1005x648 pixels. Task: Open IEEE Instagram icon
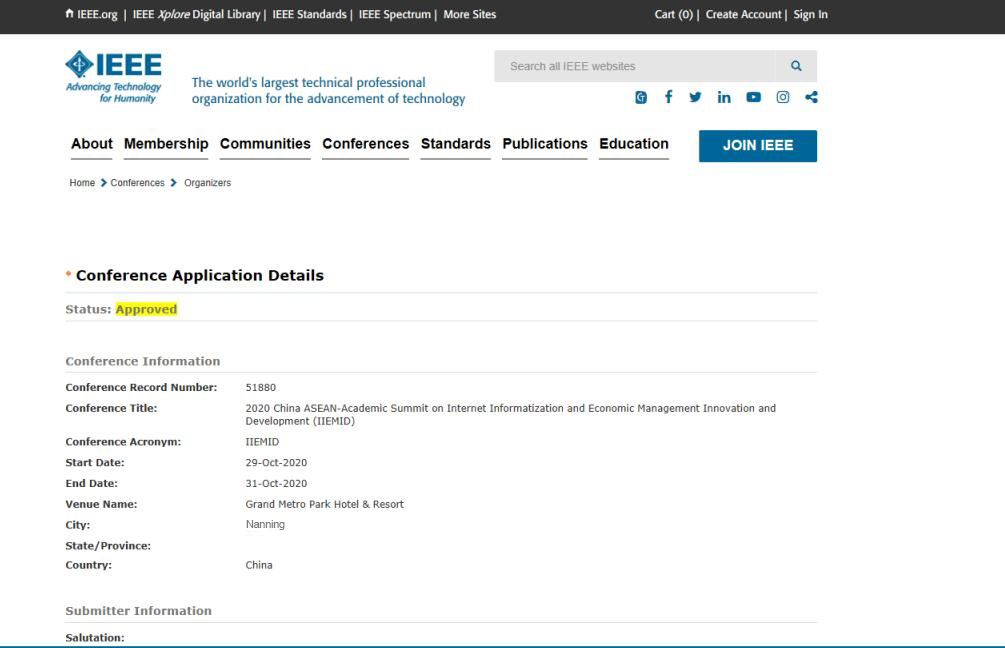tap(783, 97)
